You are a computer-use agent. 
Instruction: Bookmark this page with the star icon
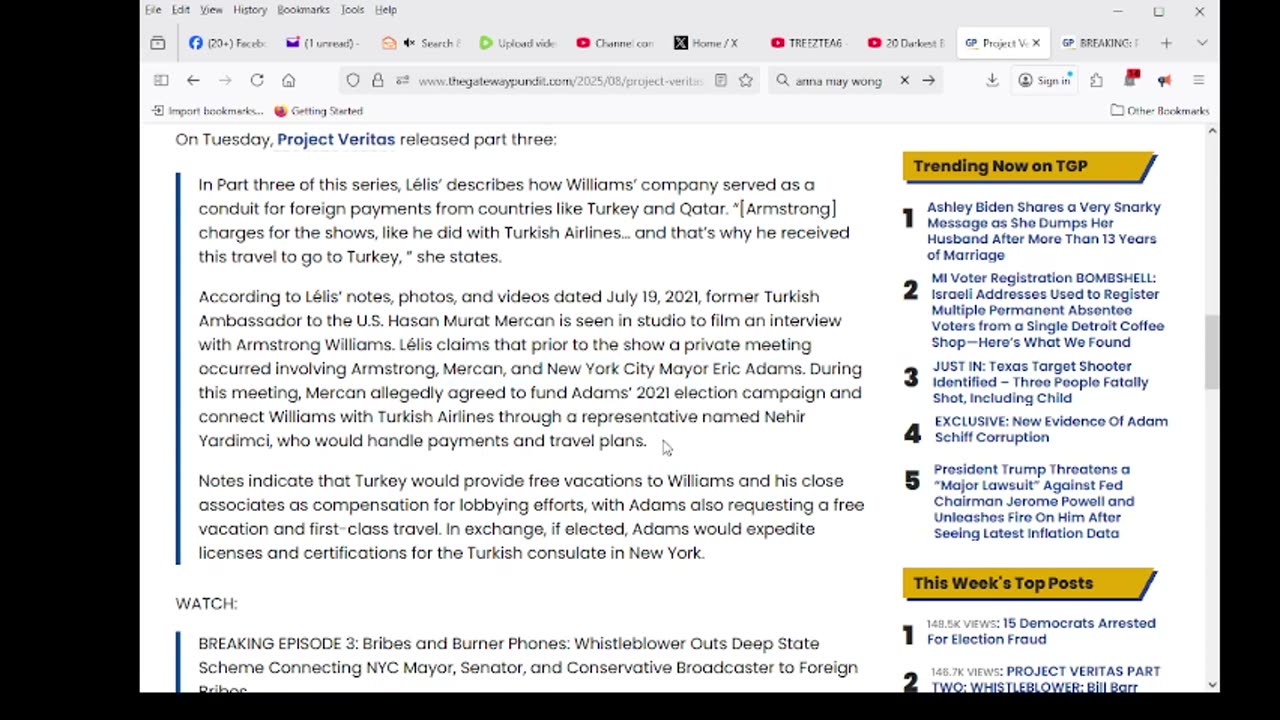[746, 80]
